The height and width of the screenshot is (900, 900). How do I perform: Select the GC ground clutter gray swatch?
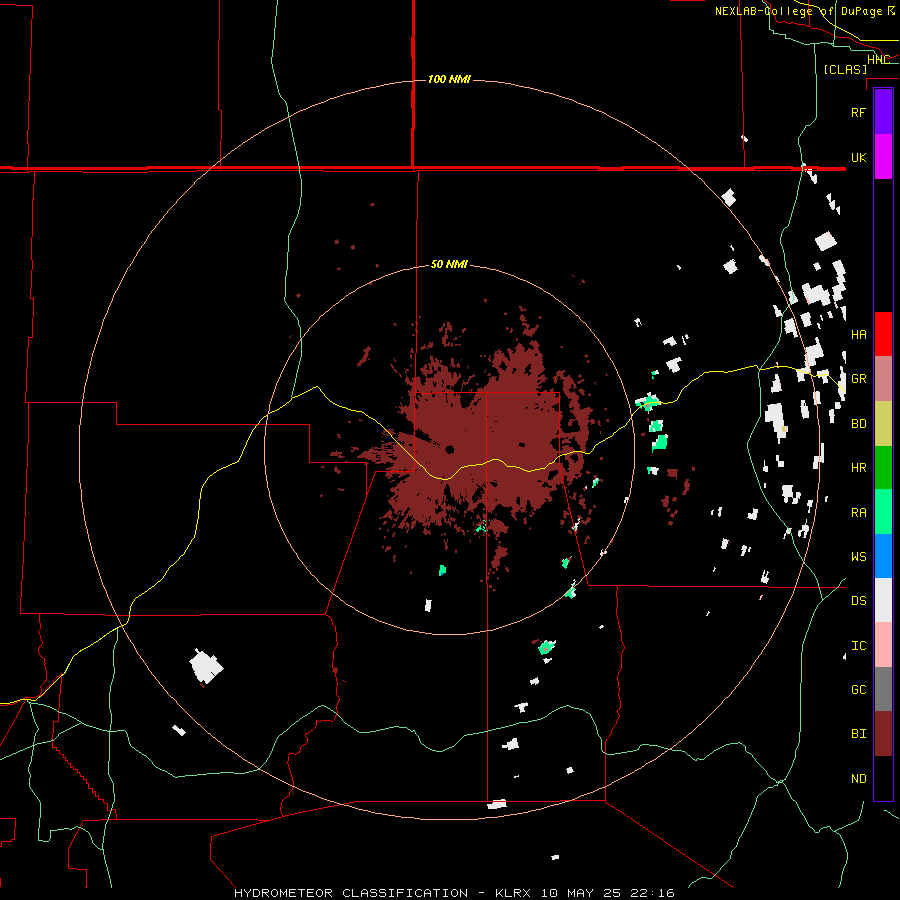point(883,689)
